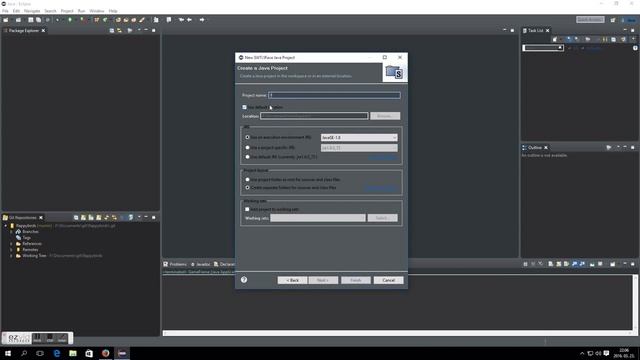The height and width of the screenshot is (360, 640).
Task: Click Link with Editor in Package Explorer
Action: (120, 31)
